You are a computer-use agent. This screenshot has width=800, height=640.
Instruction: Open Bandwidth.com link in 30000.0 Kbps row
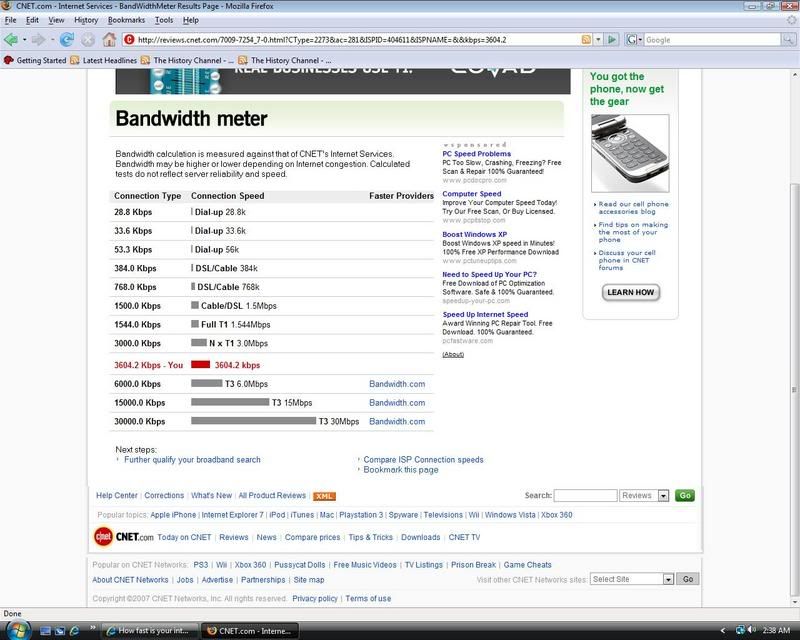[397, 422]
